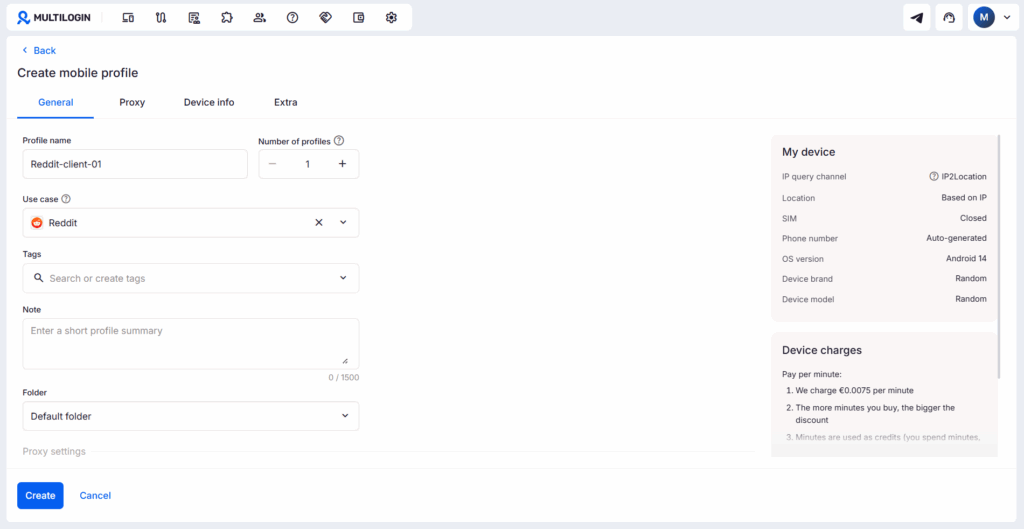1024x529 pixels.
Task: Click the Auto-generated phone number value
Action: tap(956, 238)
